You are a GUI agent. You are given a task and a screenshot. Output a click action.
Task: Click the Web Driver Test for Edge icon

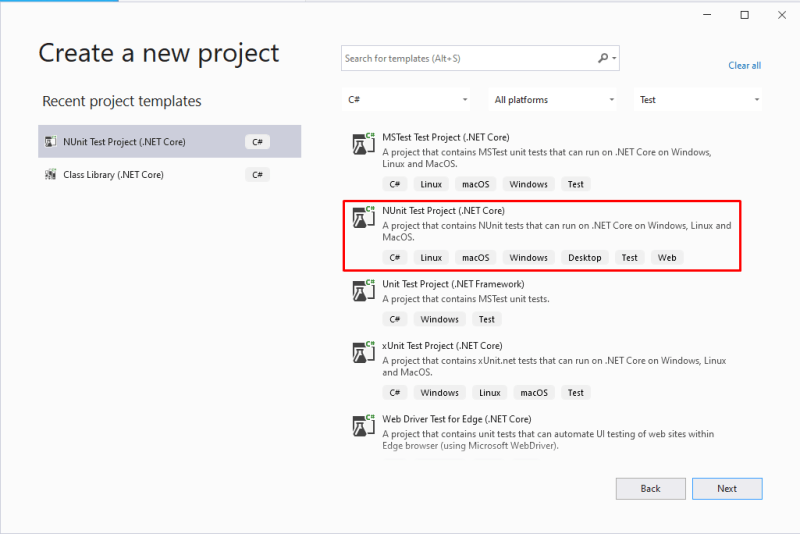(x=363, y=426)
